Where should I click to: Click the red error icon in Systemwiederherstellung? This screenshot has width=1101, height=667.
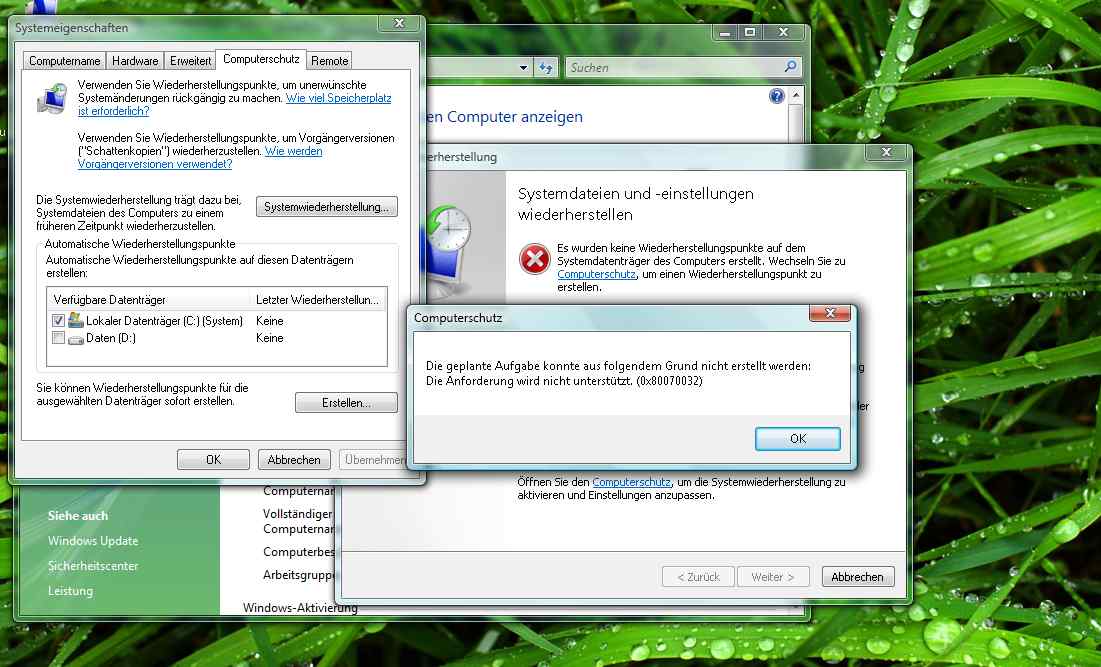pos(534,259)
